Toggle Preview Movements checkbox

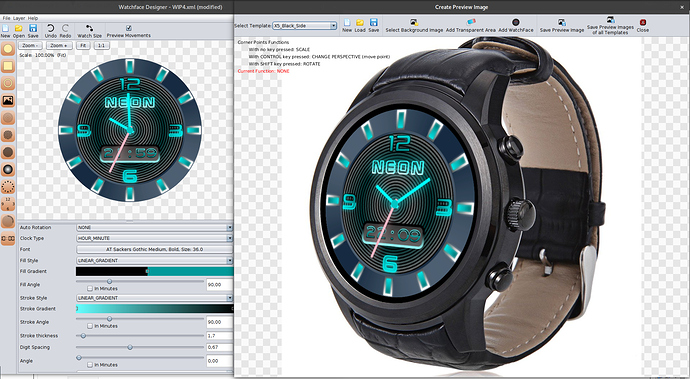[x=128, y=28]
